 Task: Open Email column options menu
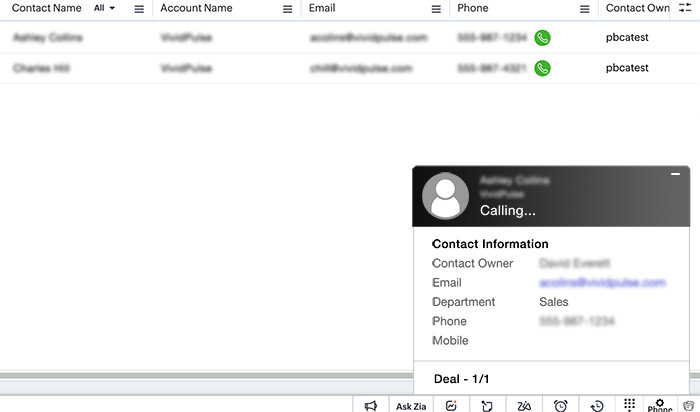[436, 9]
